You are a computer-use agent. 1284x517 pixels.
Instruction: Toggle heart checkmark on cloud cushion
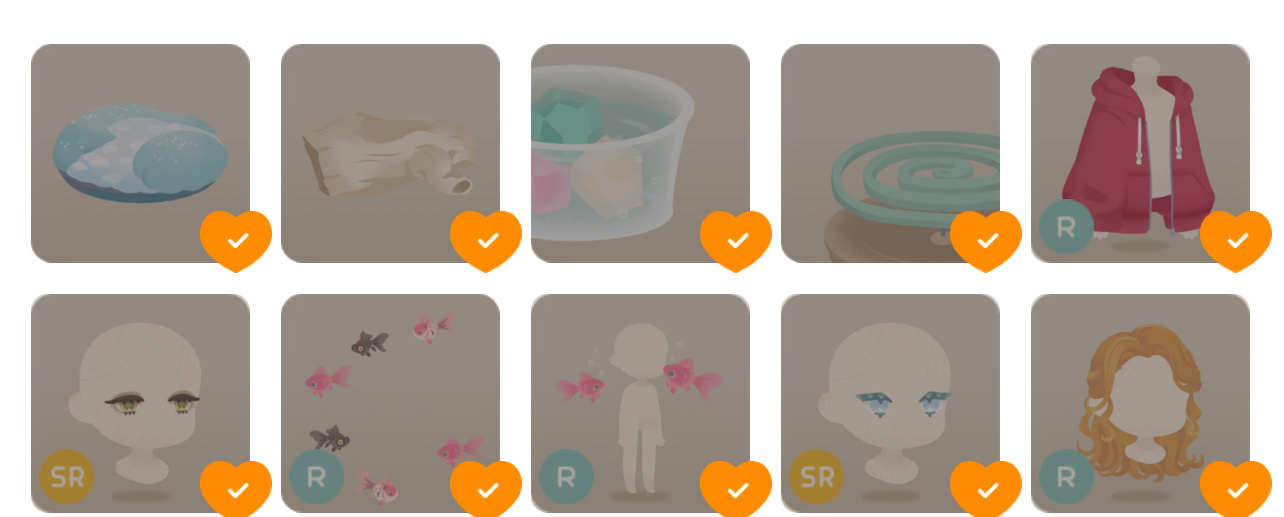pos(236,241)
